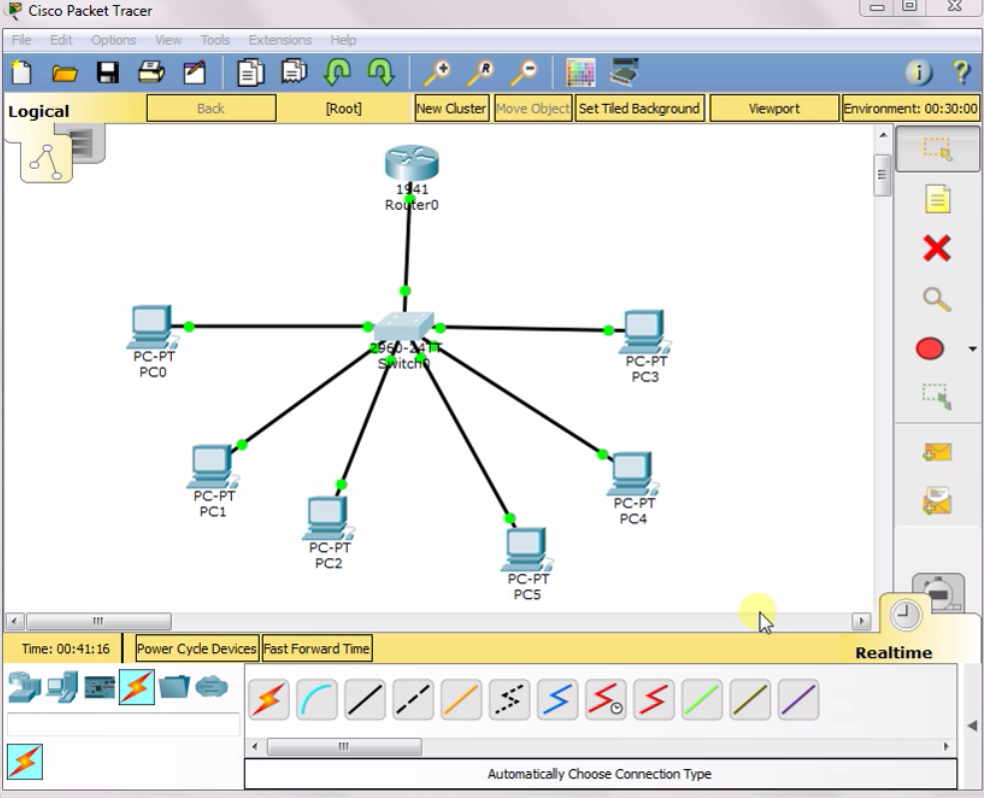Viewport: 984px width, 798px height.
Task: Click Power Cycle Devices button
Action: [197, 649]
